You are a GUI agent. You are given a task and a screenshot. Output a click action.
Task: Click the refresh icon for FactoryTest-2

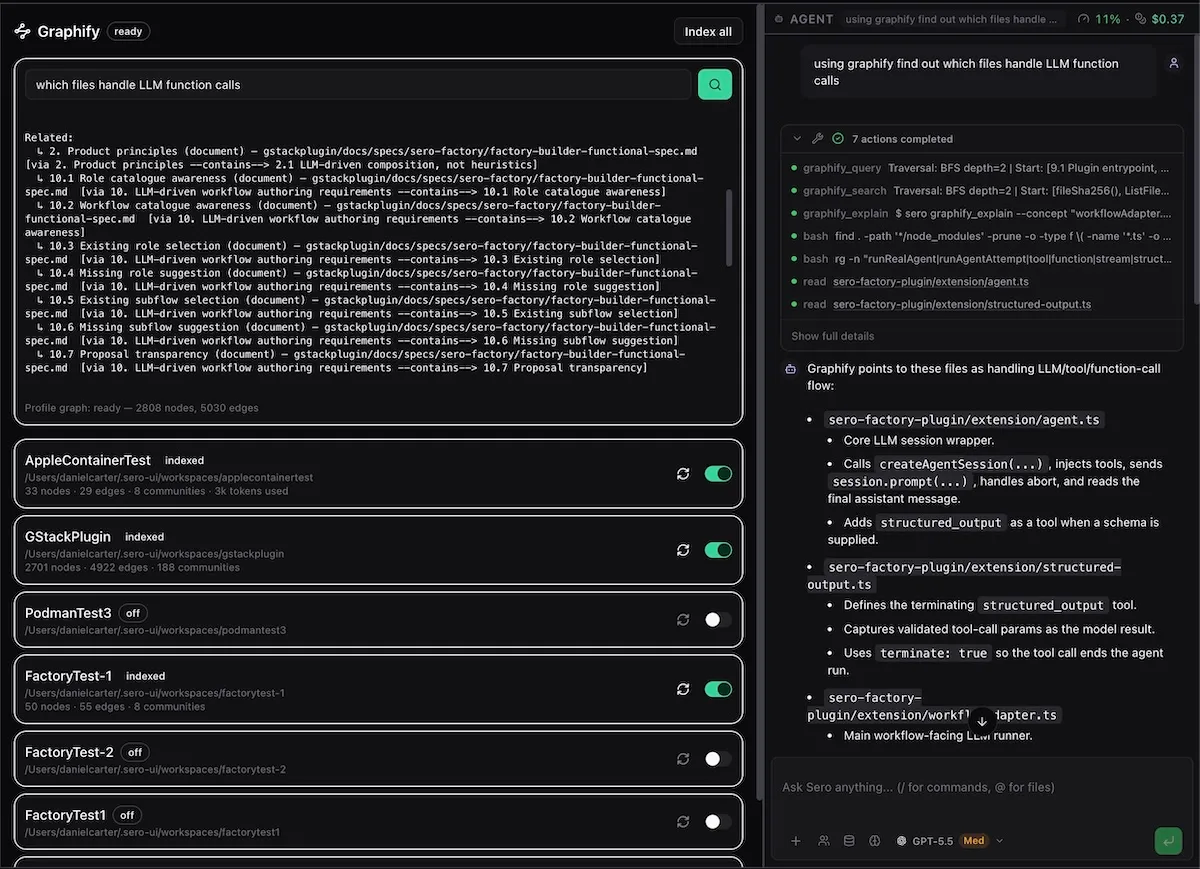pyautogui.click(x=683, y=759)
